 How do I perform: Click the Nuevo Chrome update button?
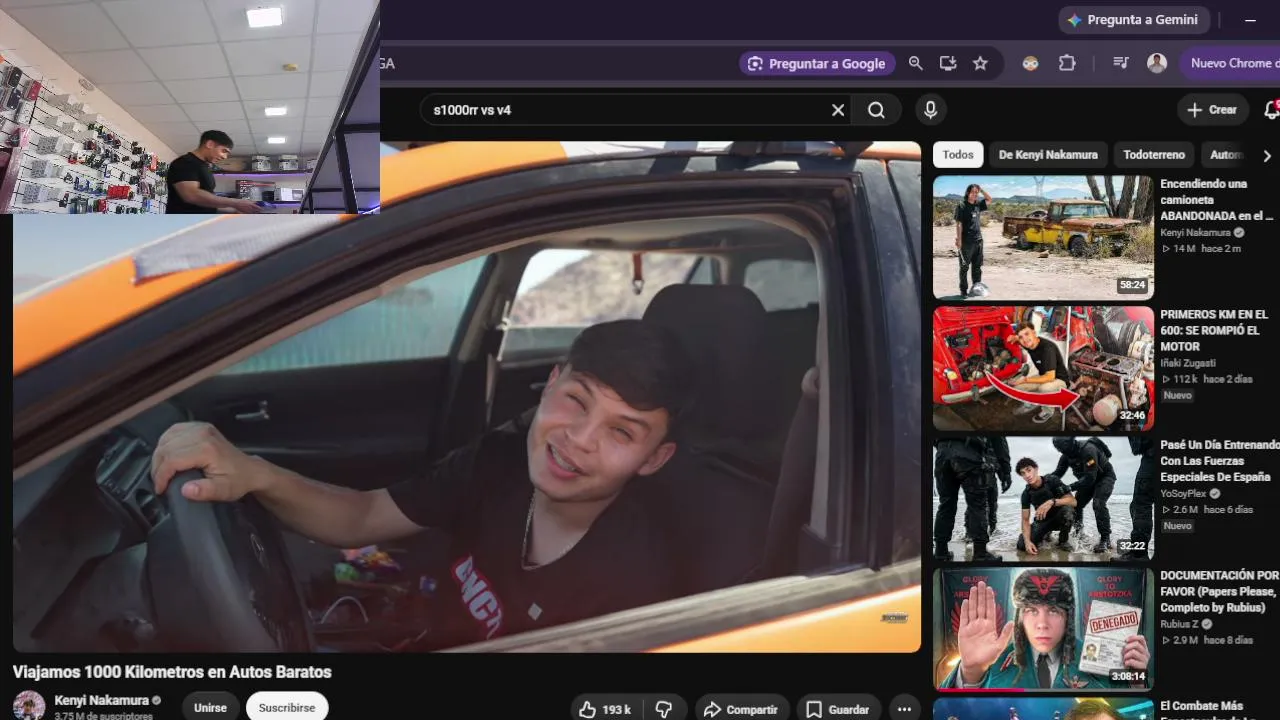(x=1232, y=63)
